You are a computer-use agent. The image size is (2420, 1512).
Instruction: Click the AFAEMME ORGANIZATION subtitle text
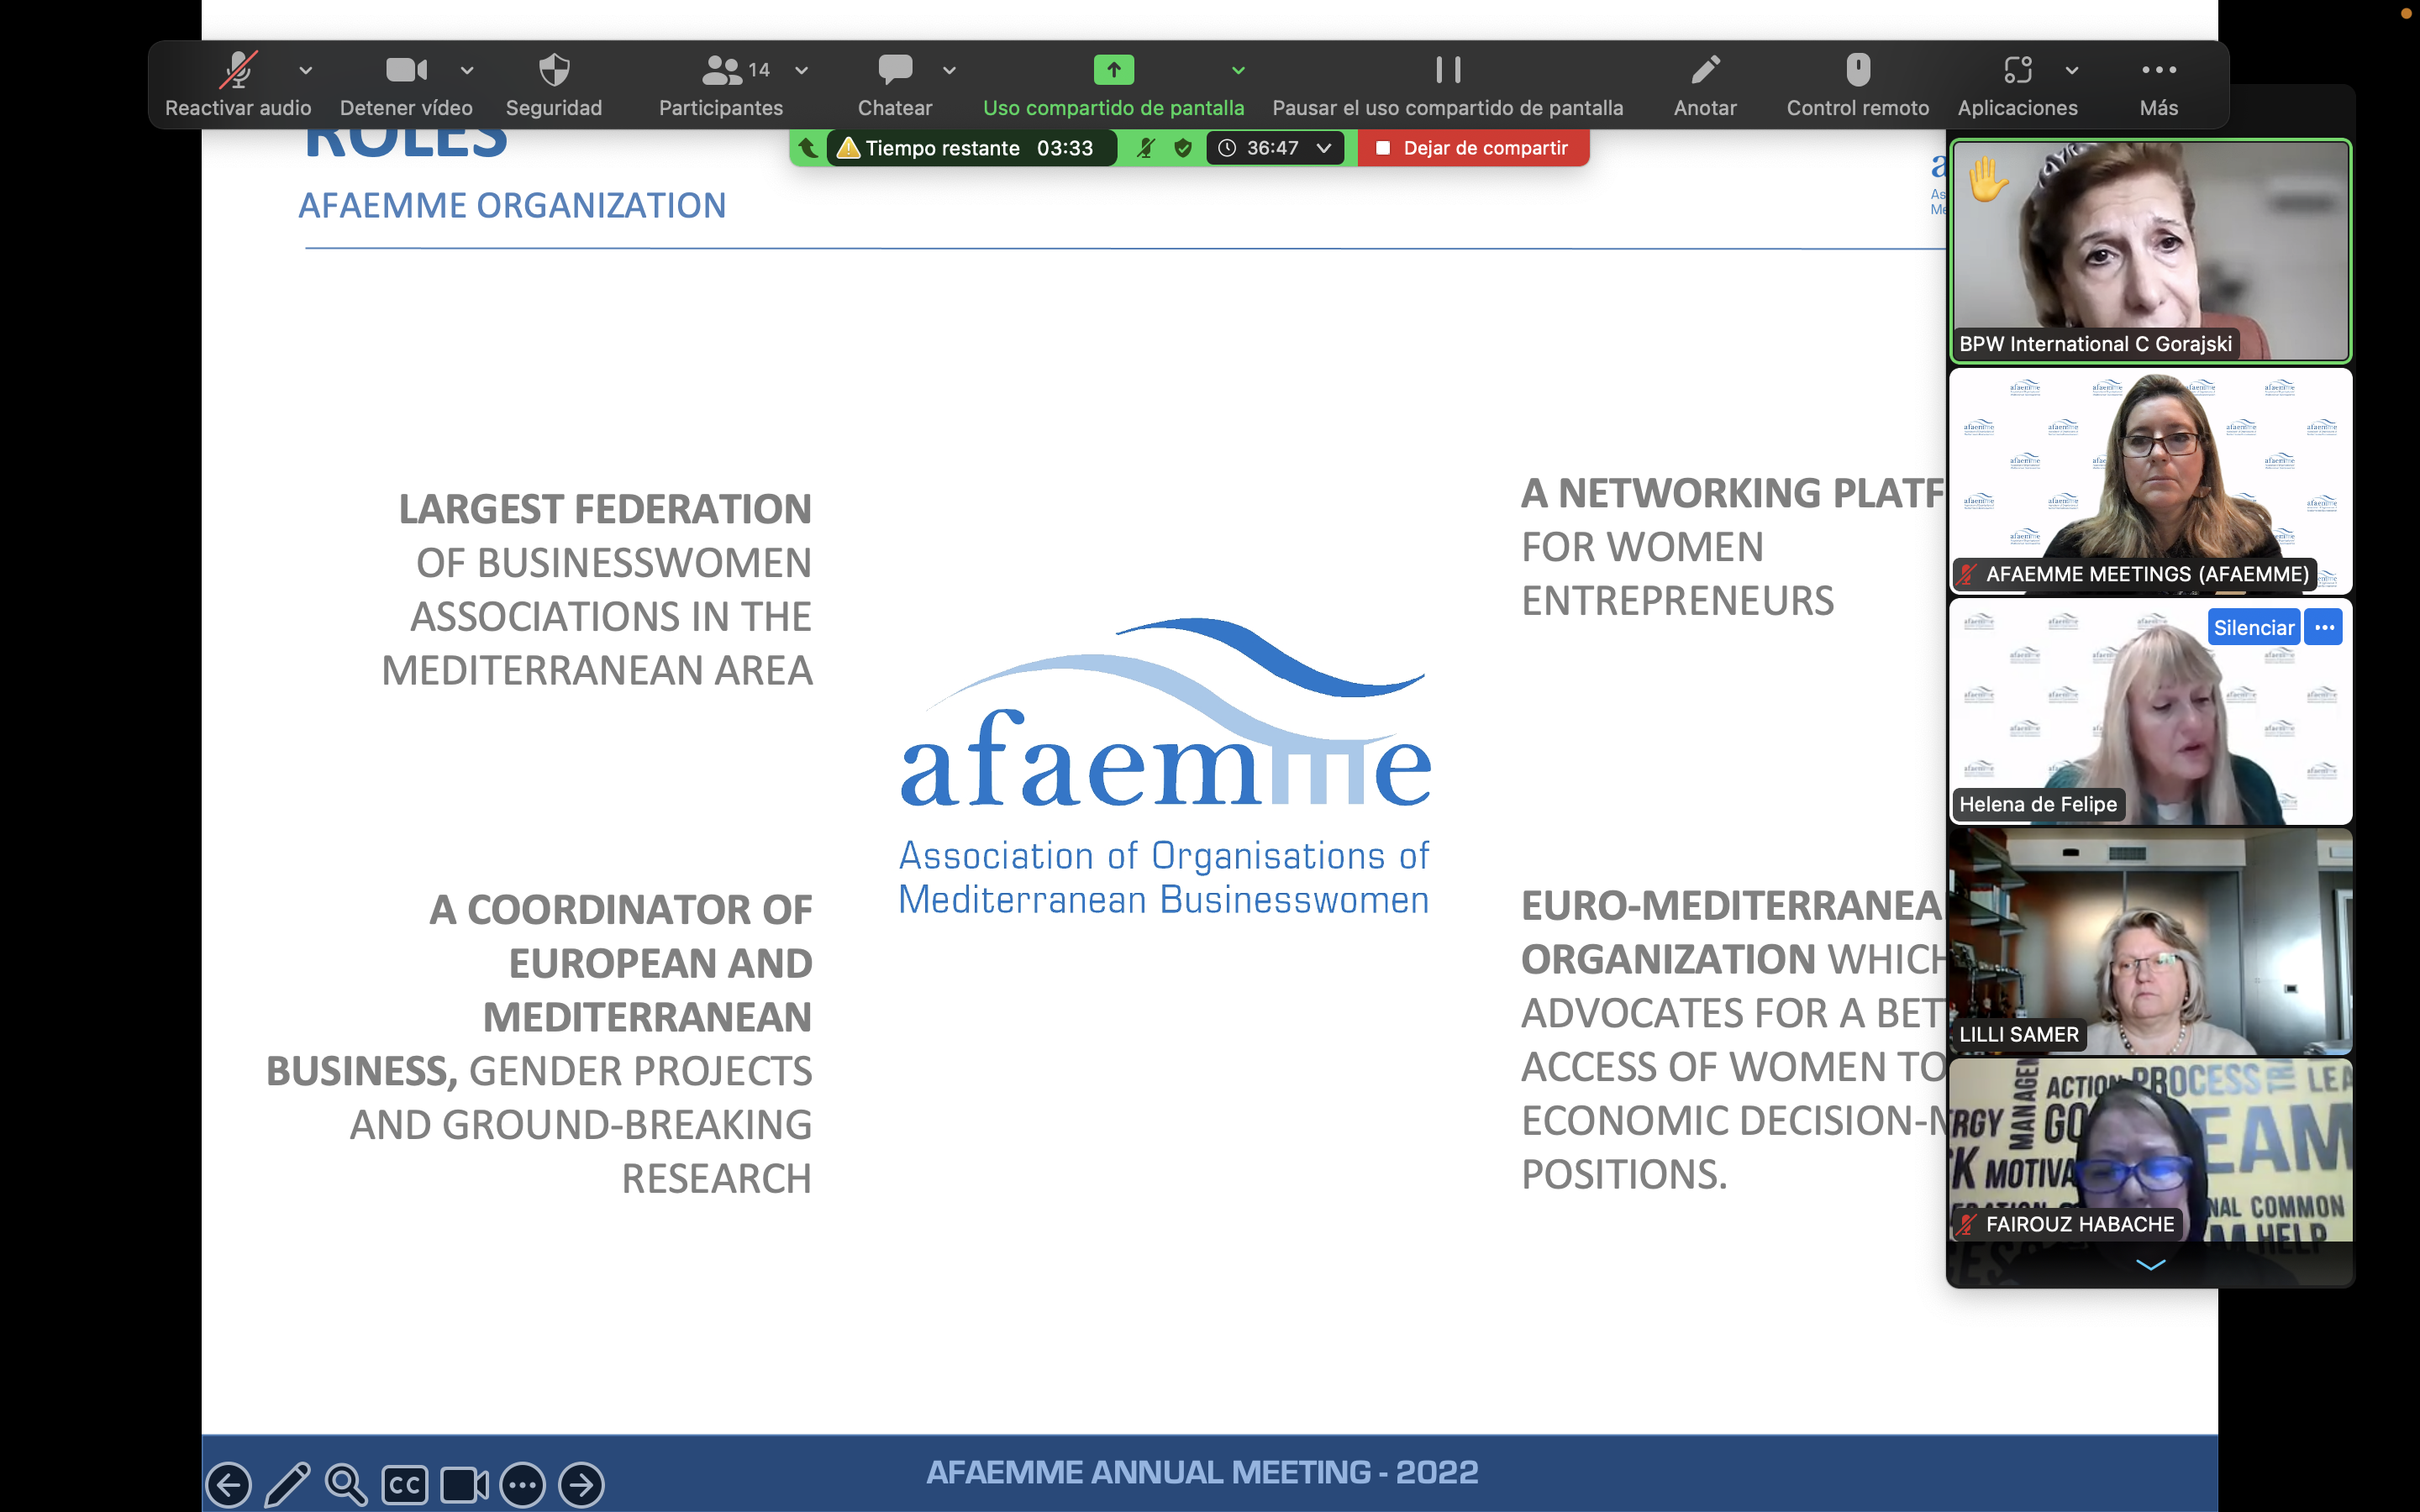(512, 206)
